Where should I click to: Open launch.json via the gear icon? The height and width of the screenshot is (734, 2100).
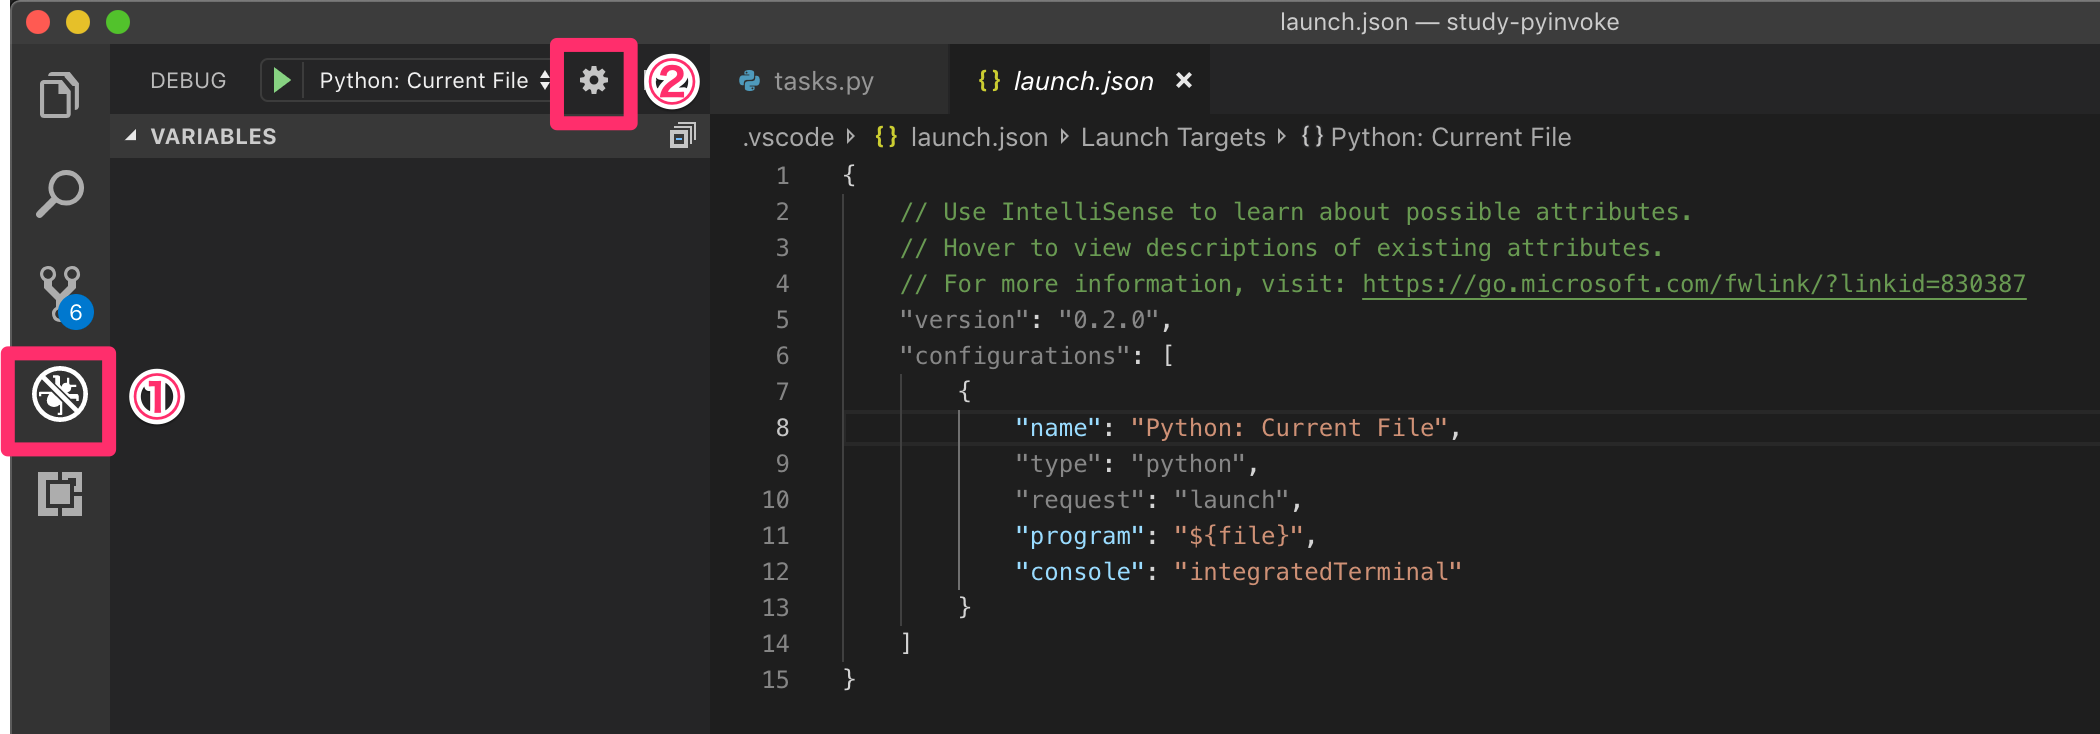[x=594, y=80]
